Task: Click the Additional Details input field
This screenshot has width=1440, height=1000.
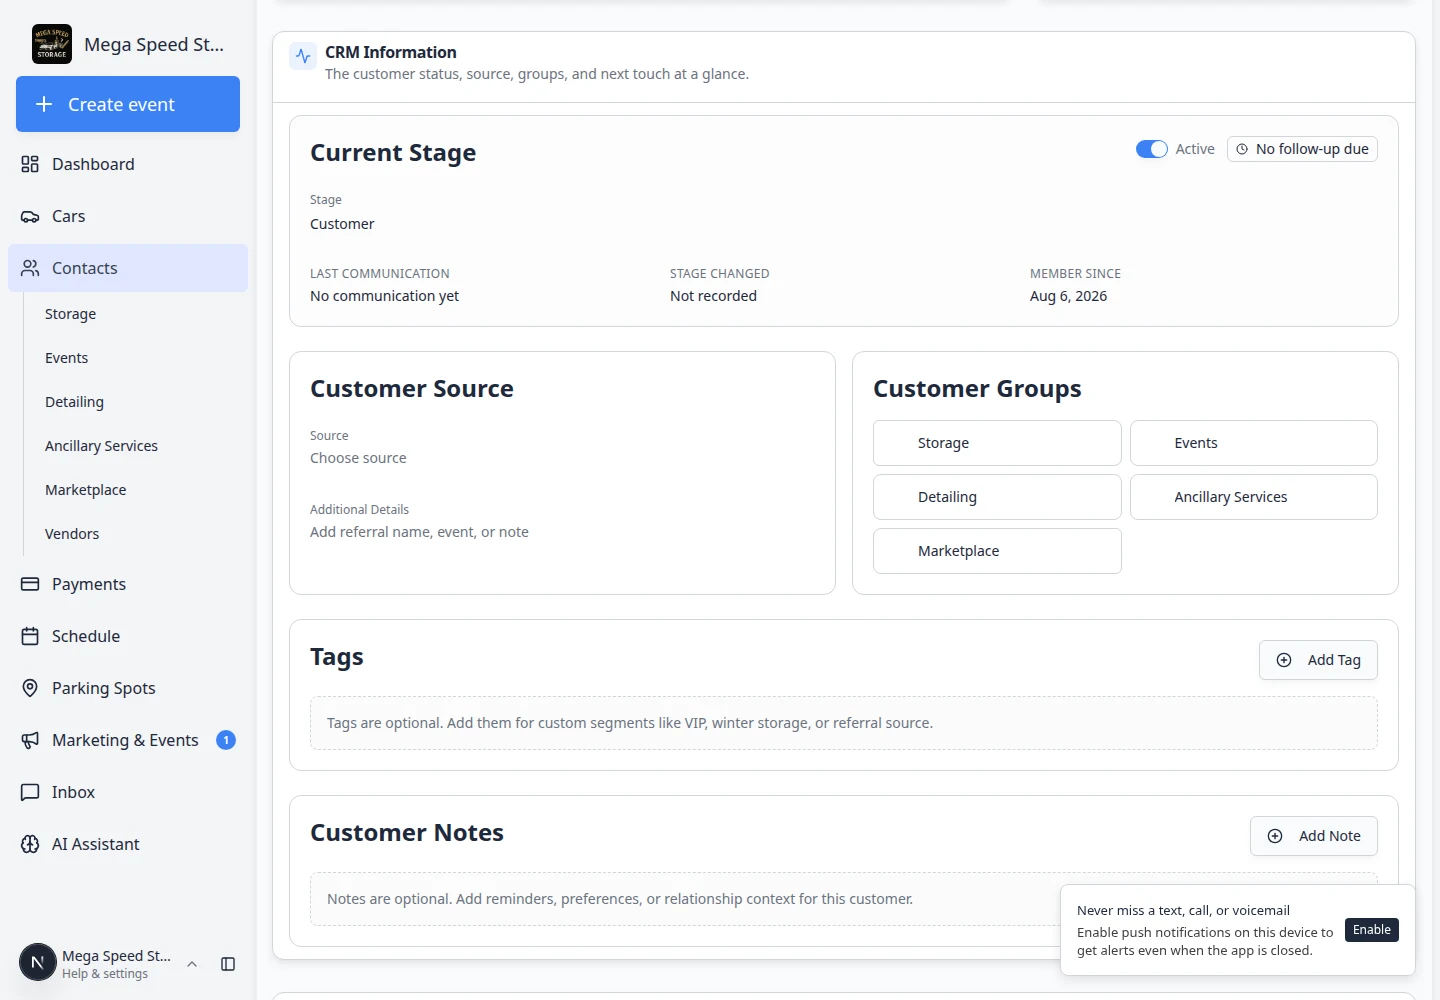Action: (419, 532)
